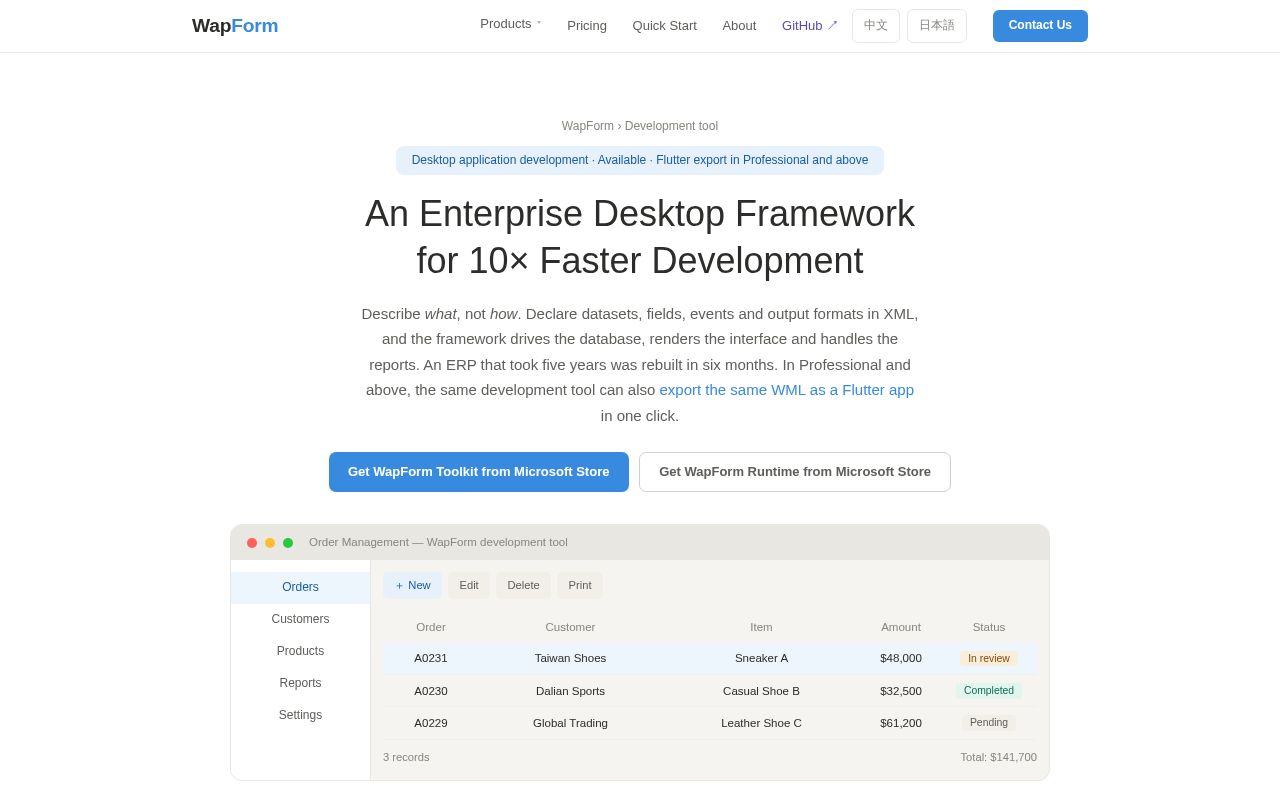1280x800 pixels.
Task: Get WapForm Runtime from Microsoft Store
Action: [795, 472]
